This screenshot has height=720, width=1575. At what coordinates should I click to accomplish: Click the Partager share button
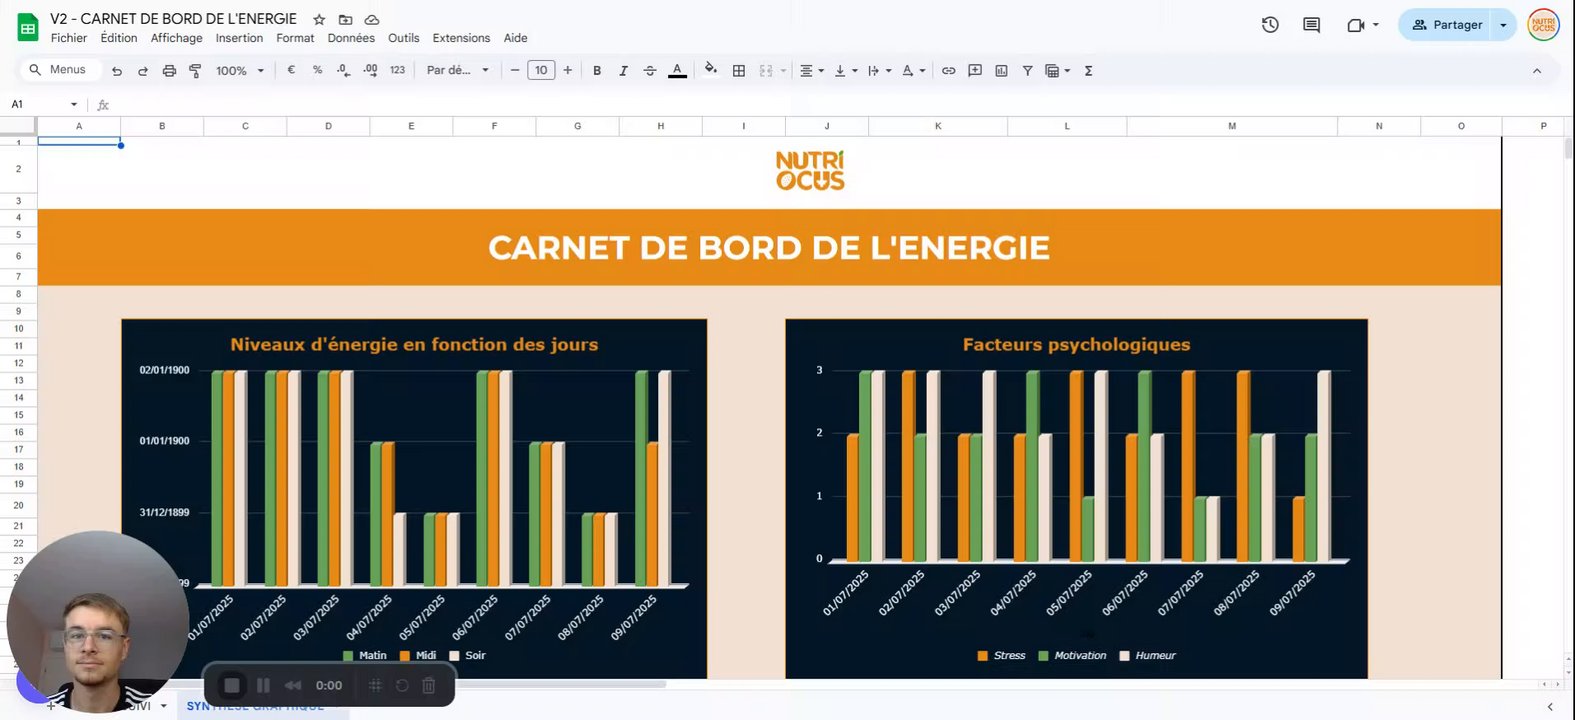coord(1446,25)
